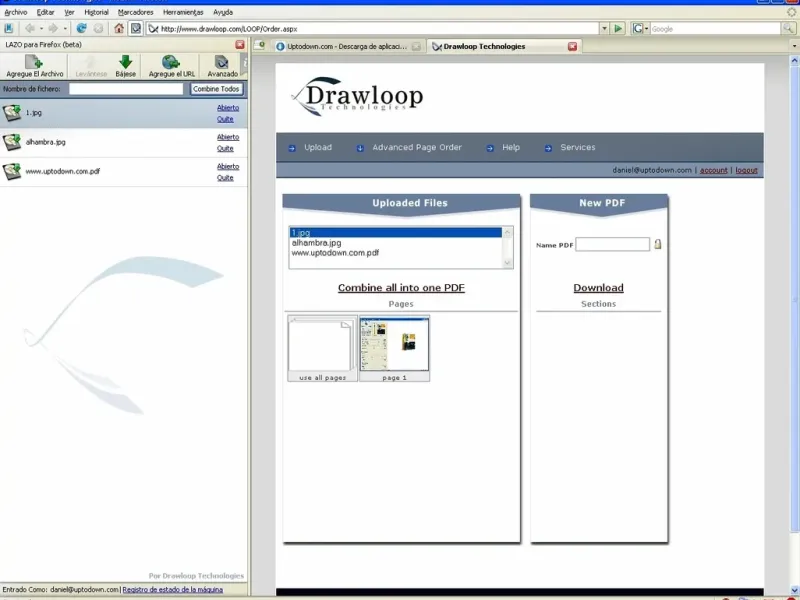The image size is (800, 600).
Task: Go forward with the Forward arrow
Action: (x=53, y=29)
